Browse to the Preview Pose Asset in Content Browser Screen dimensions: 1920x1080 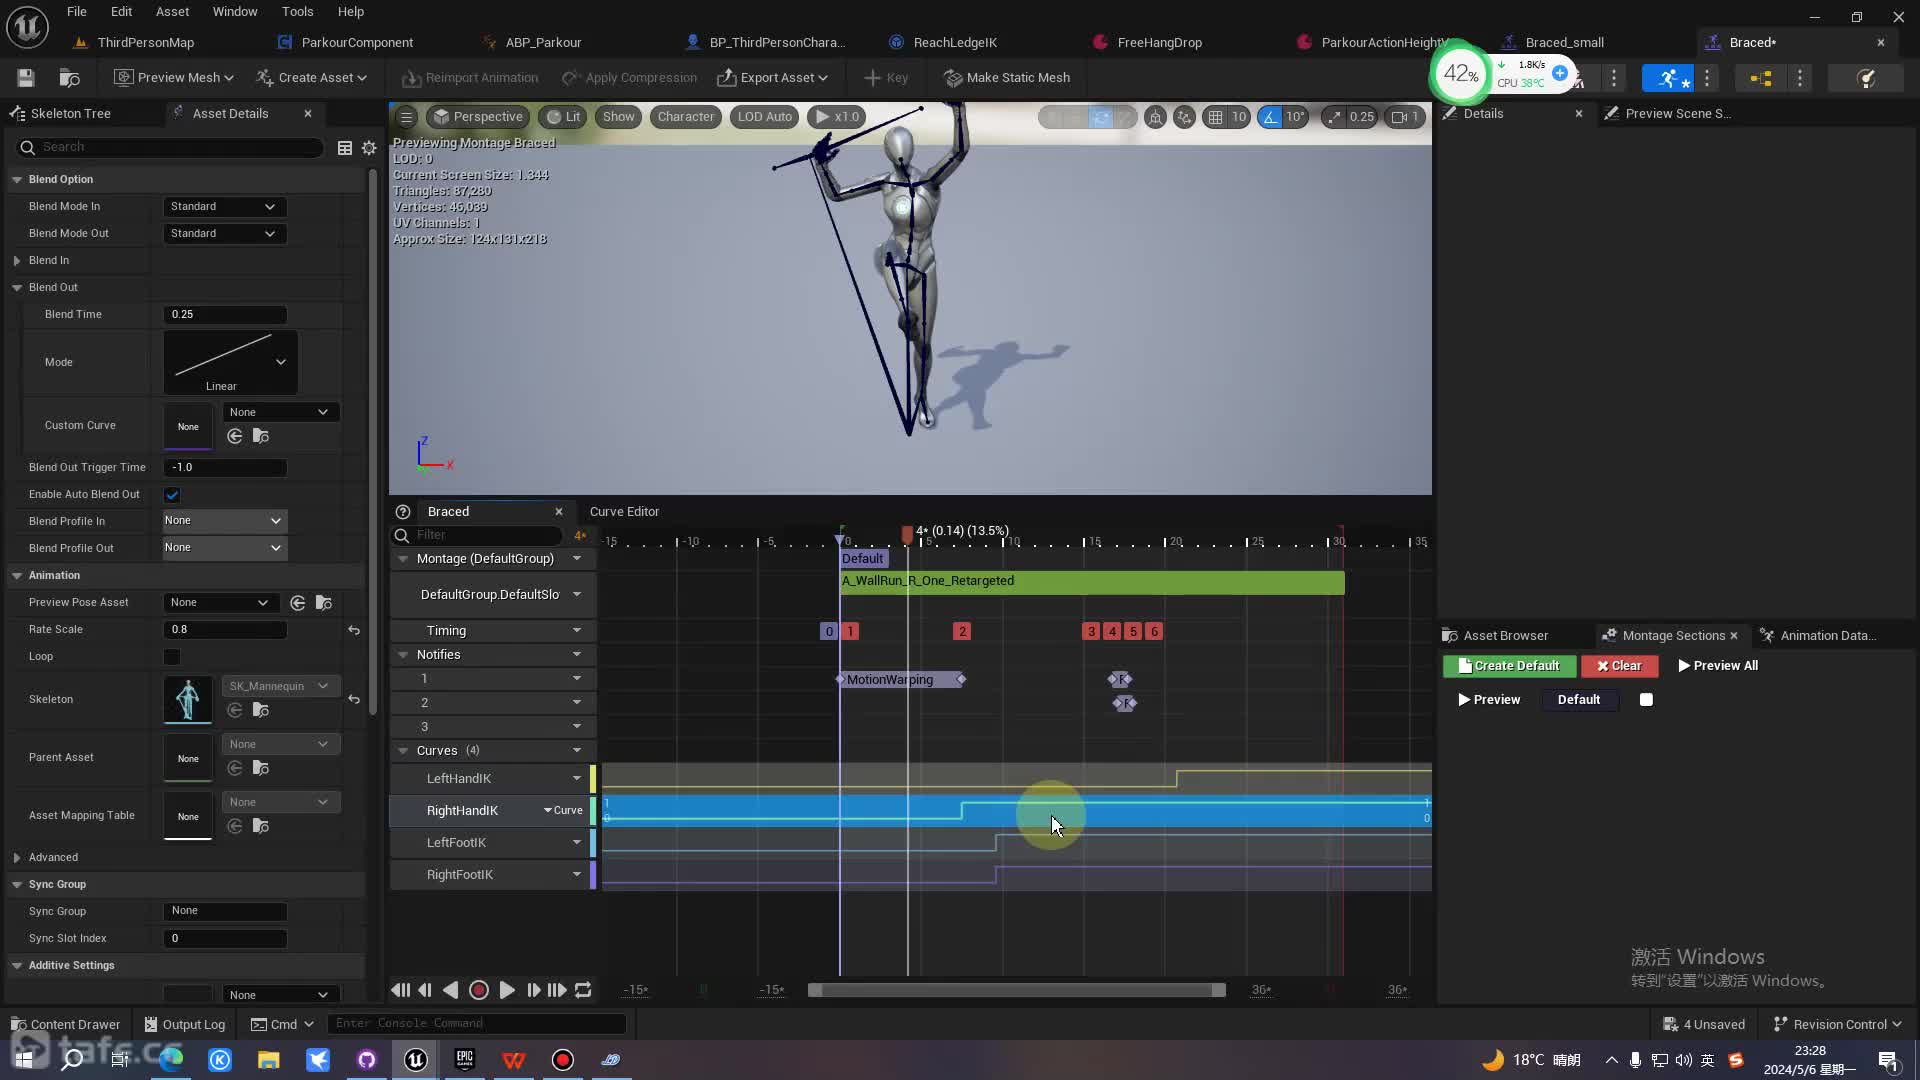click(323, 603)
